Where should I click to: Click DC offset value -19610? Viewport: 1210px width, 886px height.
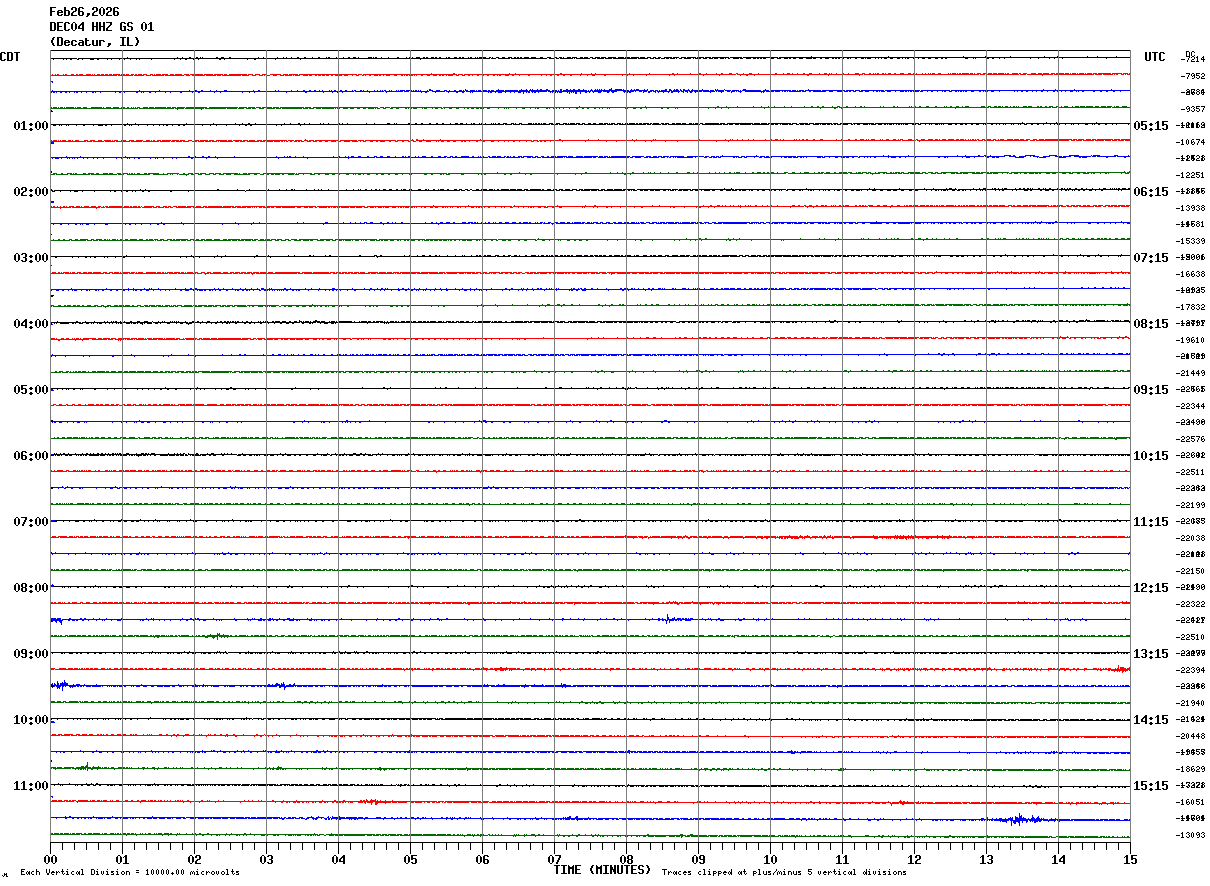point(1191,340)
